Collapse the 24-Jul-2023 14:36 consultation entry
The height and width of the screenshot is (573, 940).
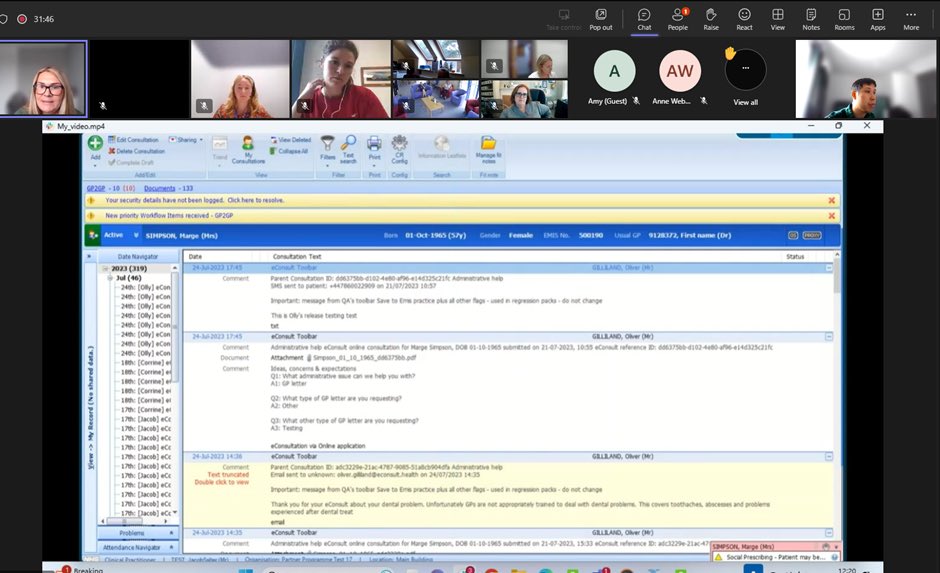(829, 457)
